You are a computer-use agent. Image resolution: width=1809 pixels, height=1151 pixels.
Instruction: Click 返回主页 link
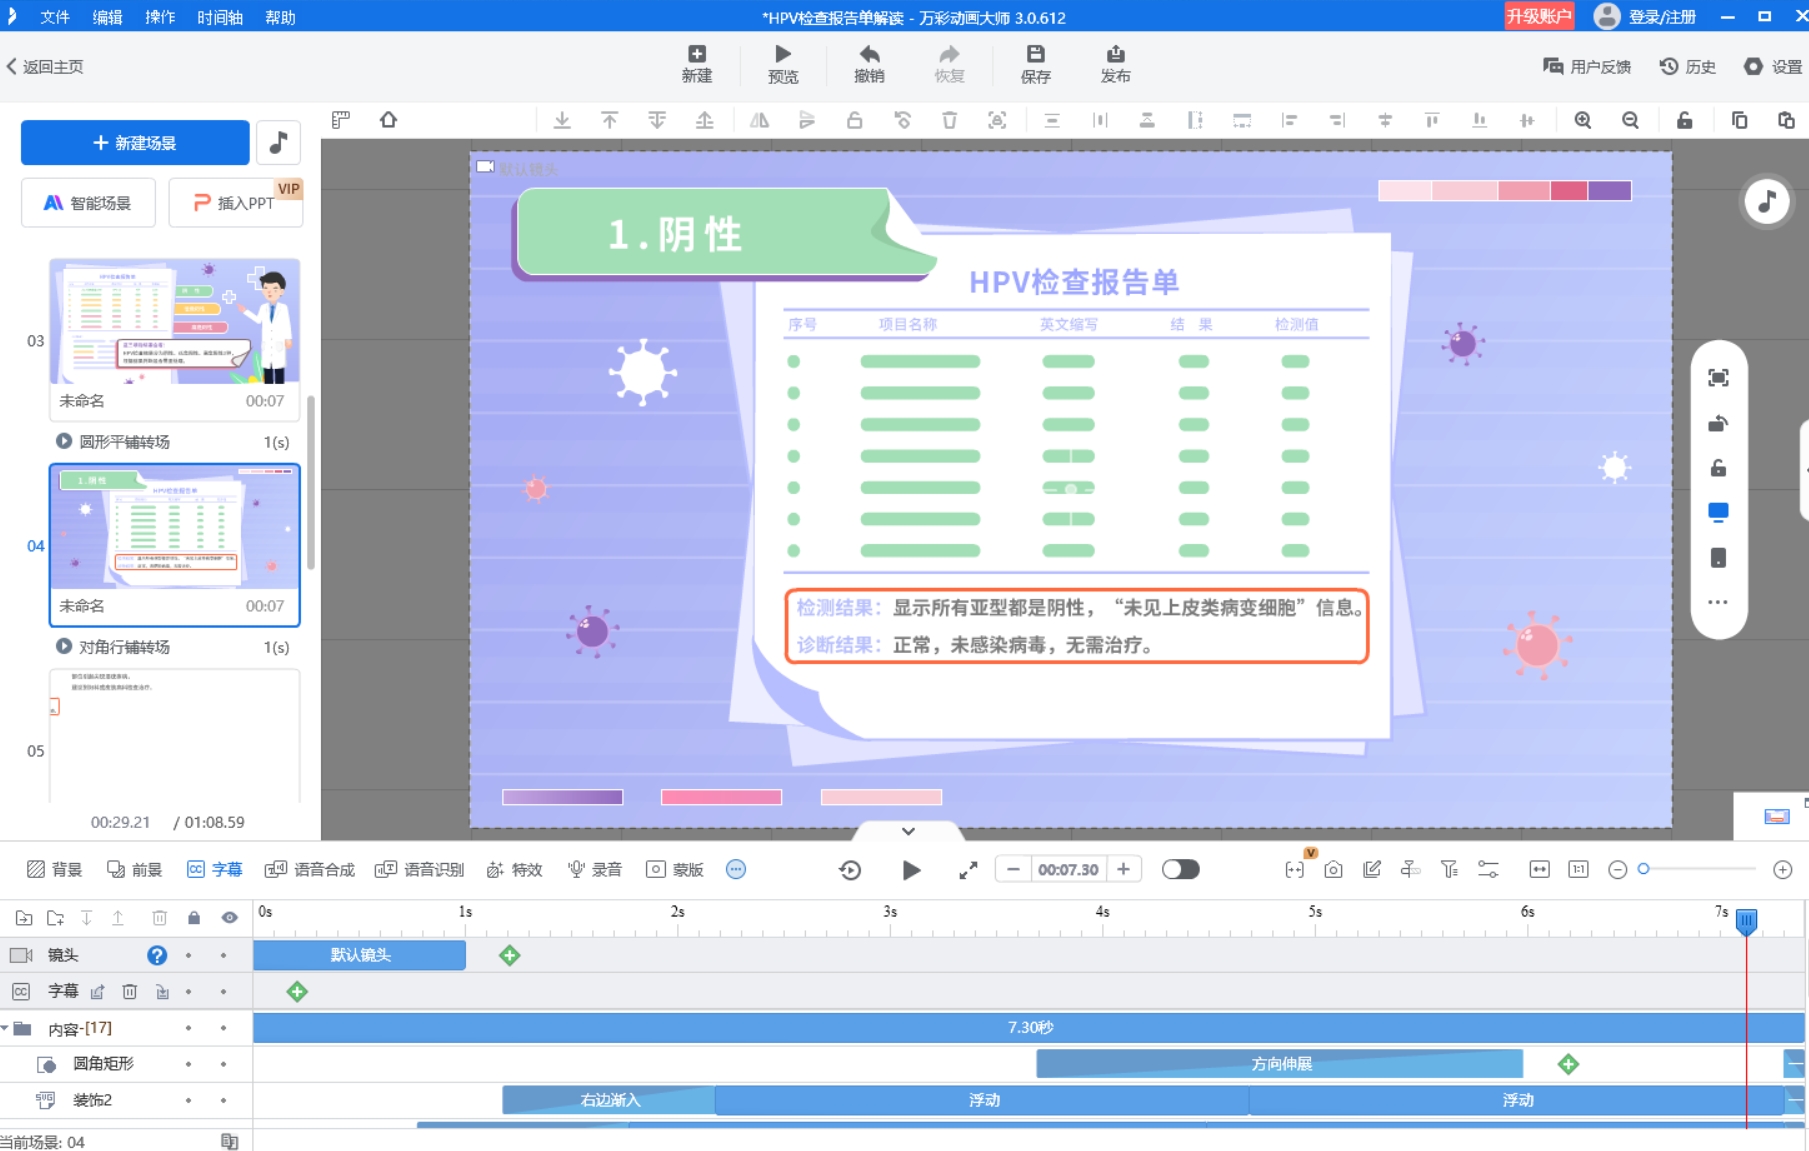[x=45, y=67]
